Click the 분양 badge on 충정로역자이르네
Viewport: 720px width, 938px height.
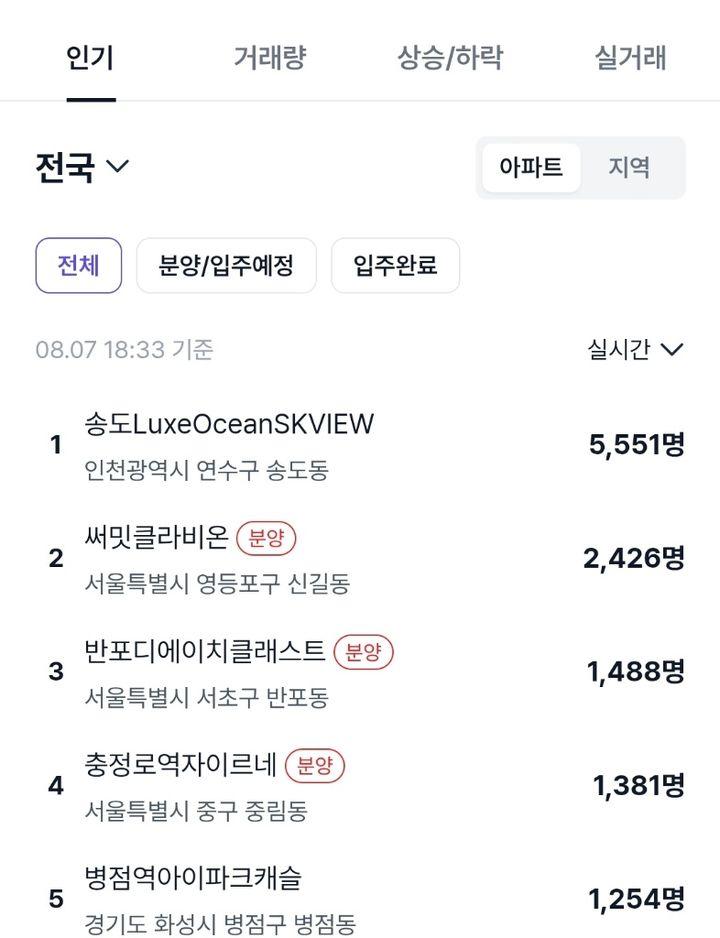click(315, 765)
